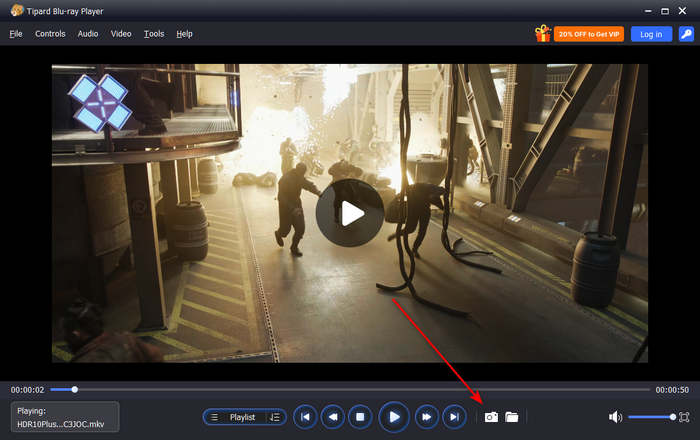This screenshot has height=440, width=700.
Task: Skip to next track
Action: click(x=454, y=417)
